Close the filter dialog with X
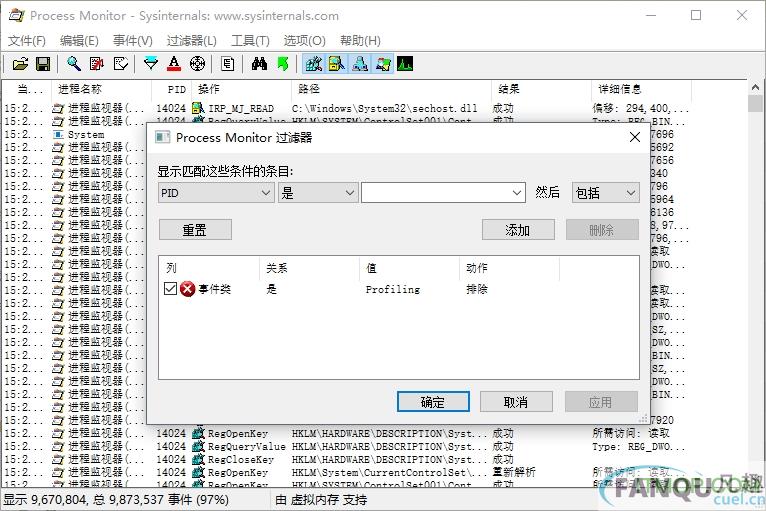Image resolution: width=766 pixels, height=511 pixels. pyautogui.click(x=635, y=137)
